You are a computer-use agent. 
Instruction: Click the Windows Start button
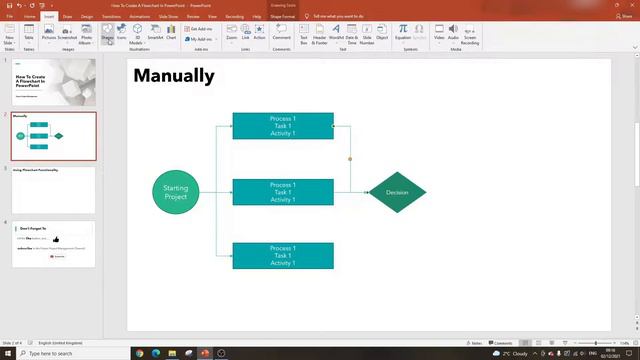8,353
